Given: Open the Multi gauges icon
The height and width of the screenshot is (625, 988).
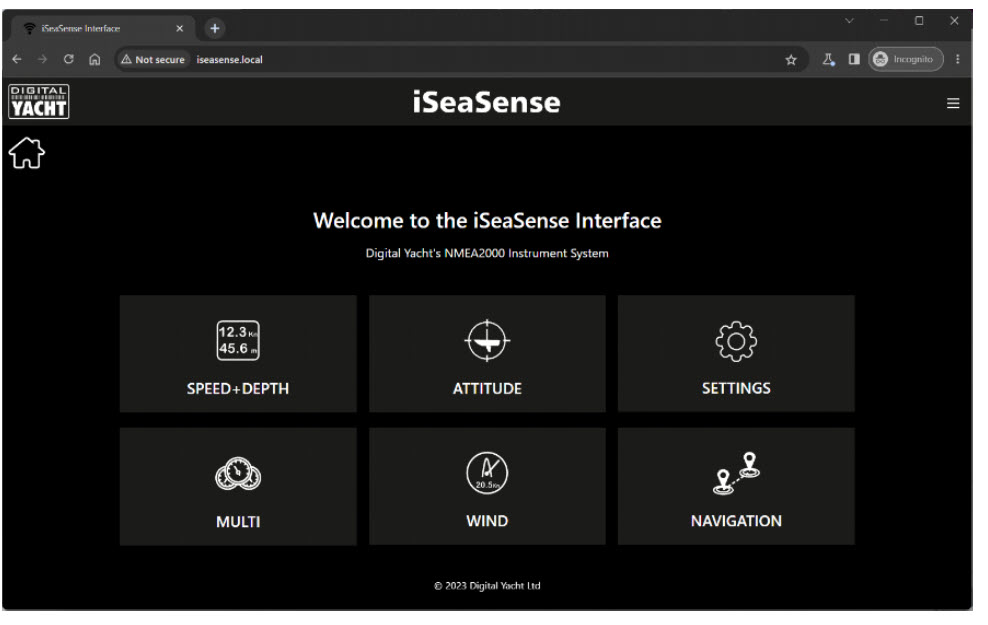Looking at the screenshot, I should 238,474.
